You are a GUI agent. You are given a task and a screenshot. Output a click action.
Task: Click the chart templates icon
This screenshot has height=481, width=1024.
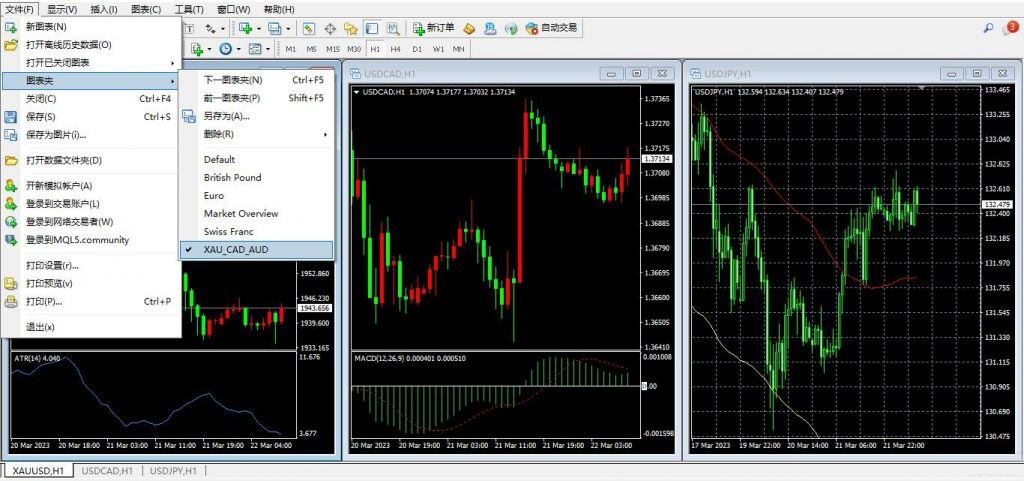tap(255, 49)
